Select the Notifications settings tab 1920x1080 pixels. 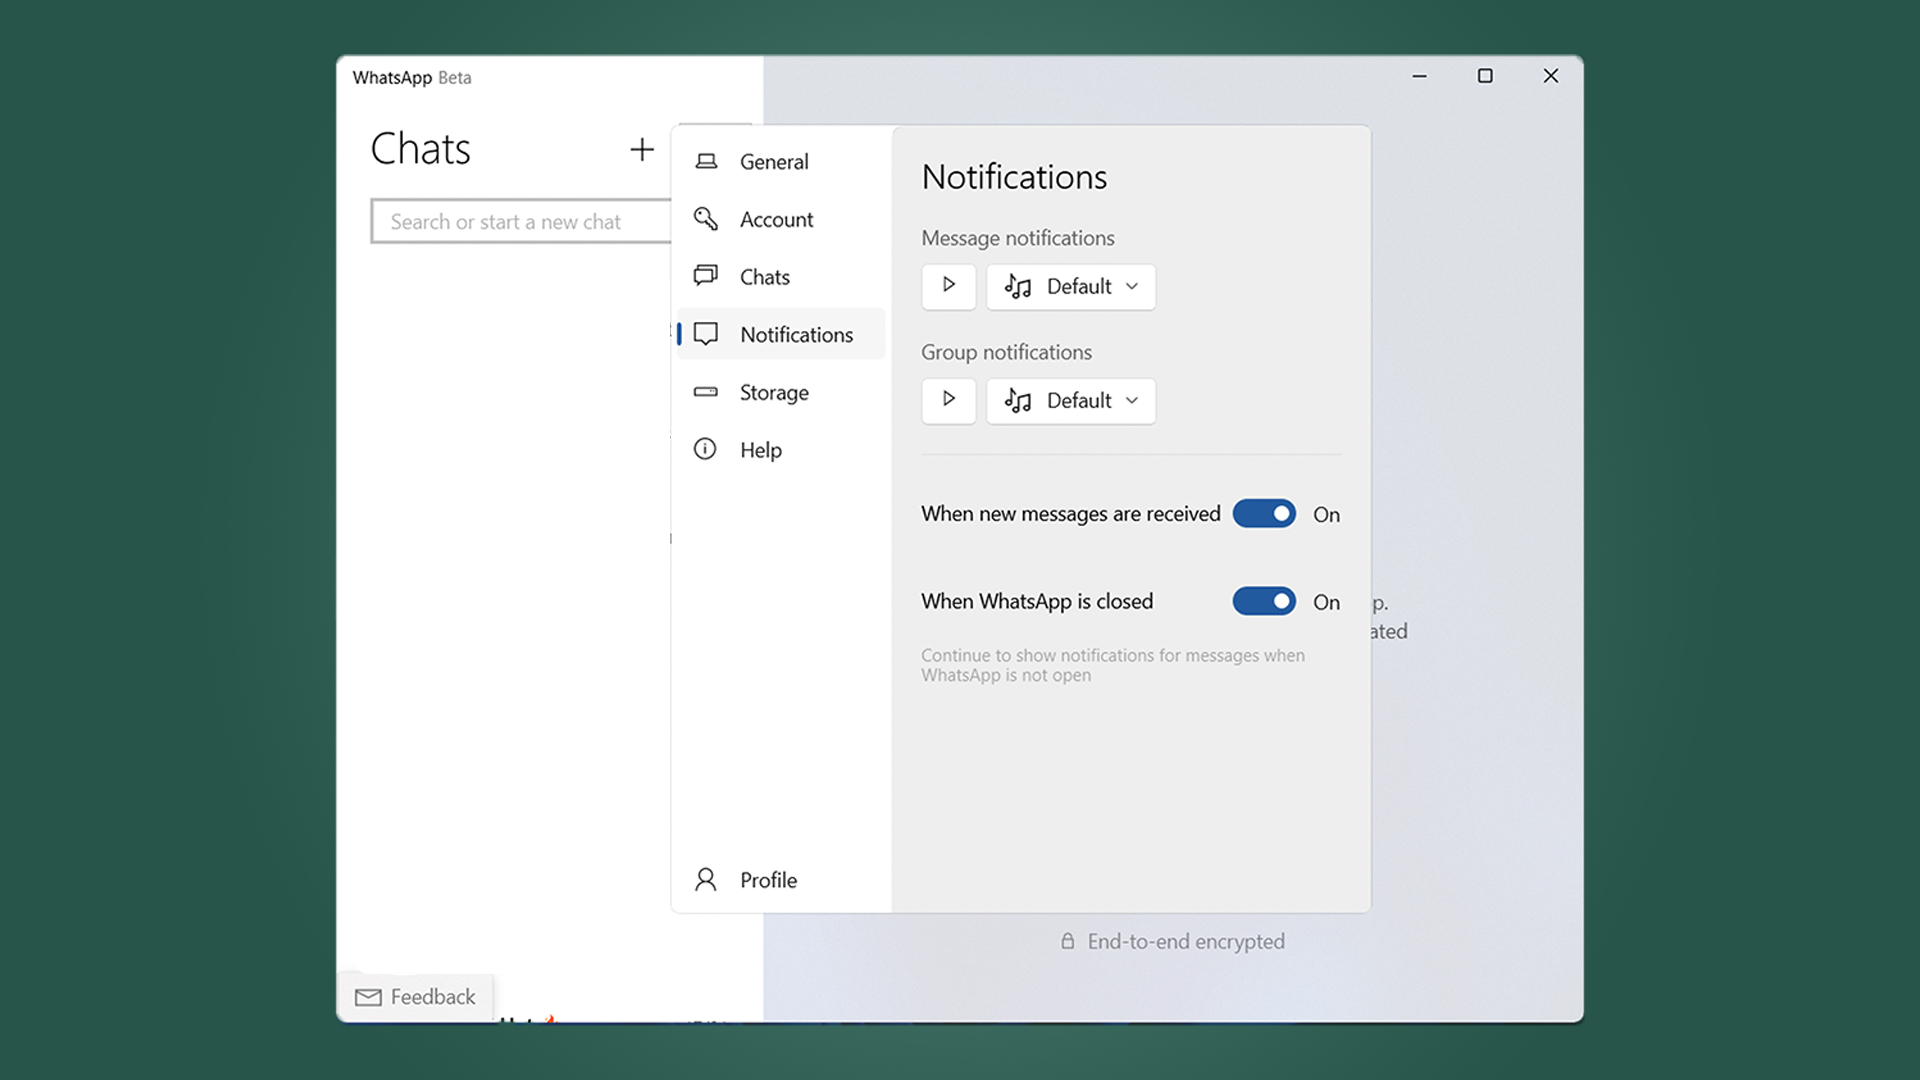pyautogui.click(x=781, y=334)
